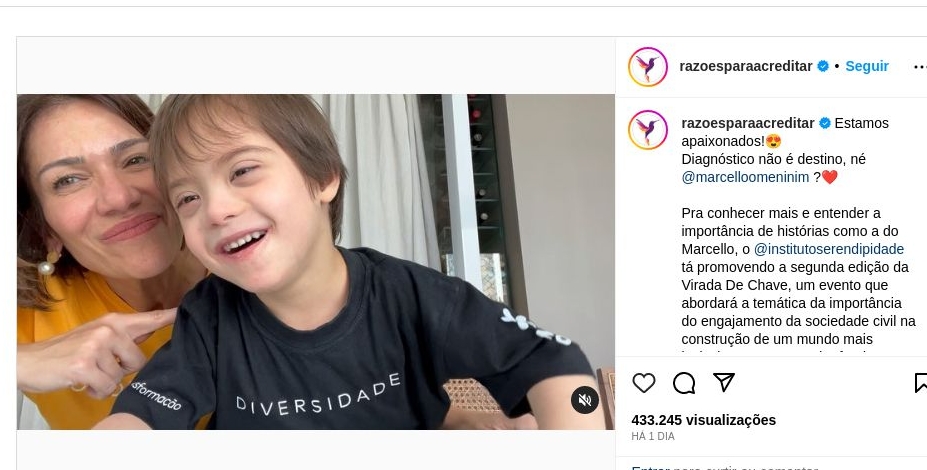Share the post with the paper plane icon
The image size is (927, 470).
tap(724, 383)
